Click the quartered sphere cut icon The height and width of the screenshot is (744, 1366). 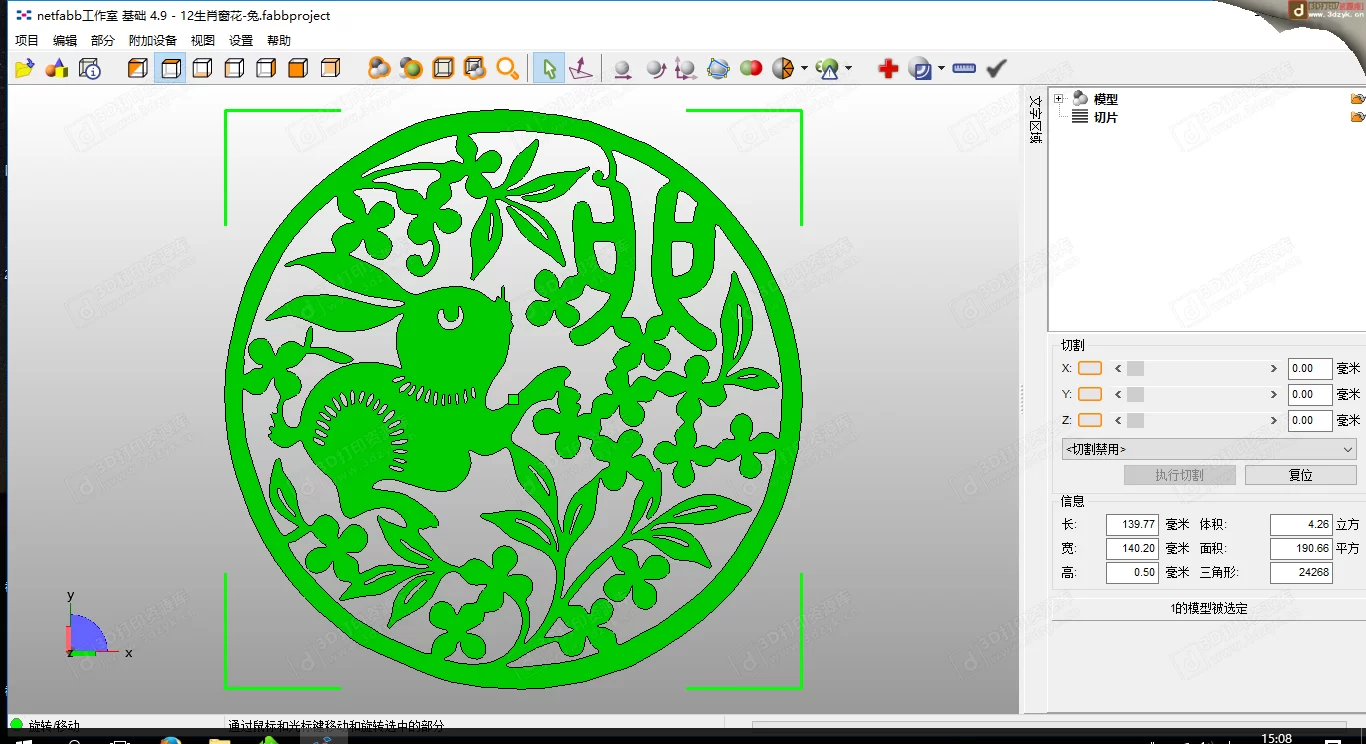[783, 68]
